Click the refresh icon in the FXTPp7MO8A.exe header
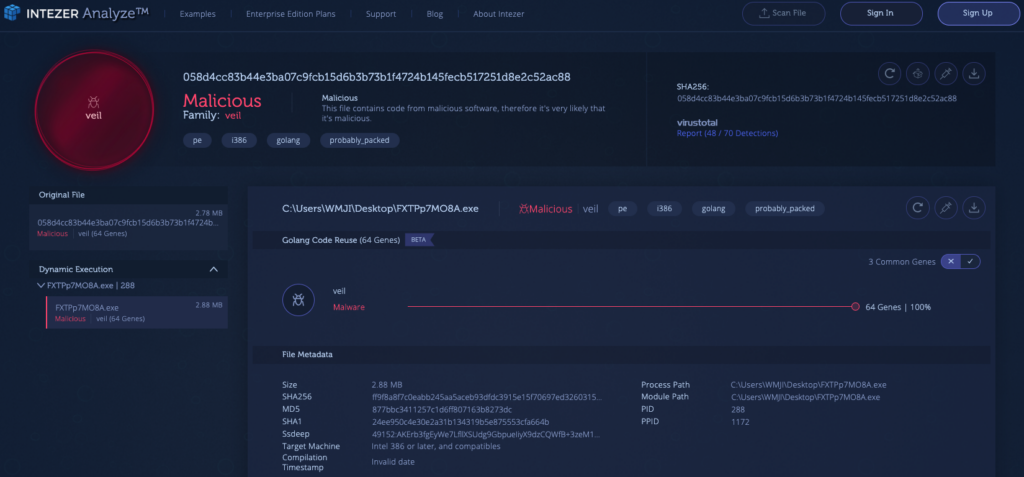Image resolution: width=1024 pixels, height=477 pixels. pos(916,208)
